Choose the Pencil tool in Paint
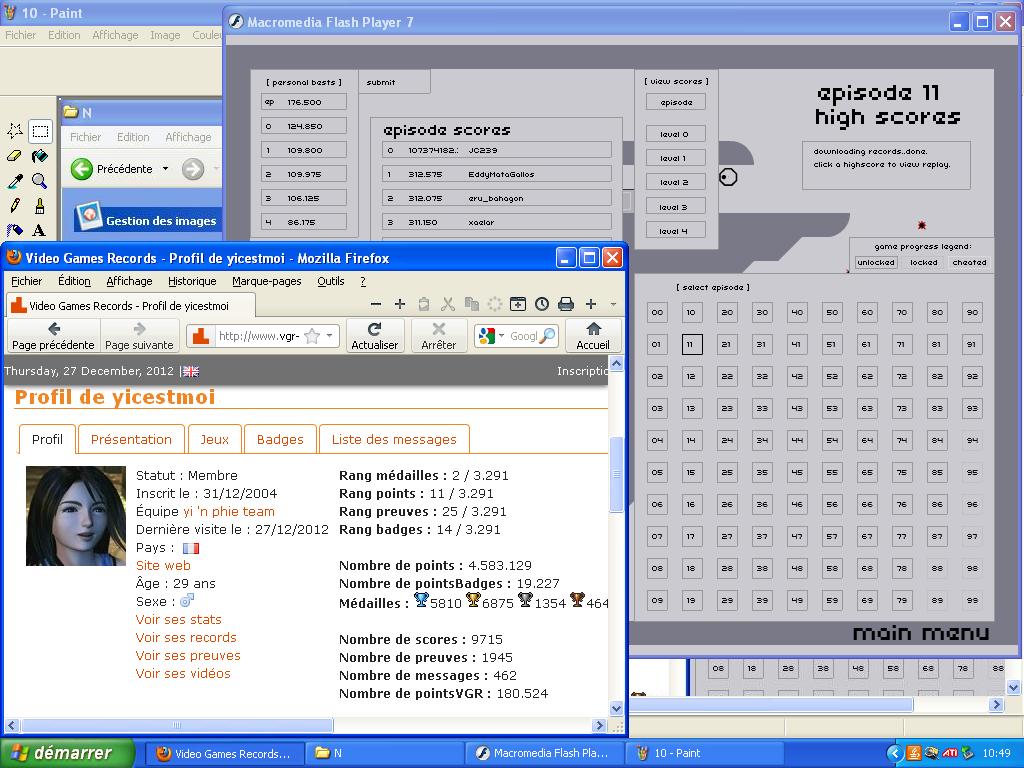Screen dimensions: 1024x768 pos(15,206)
